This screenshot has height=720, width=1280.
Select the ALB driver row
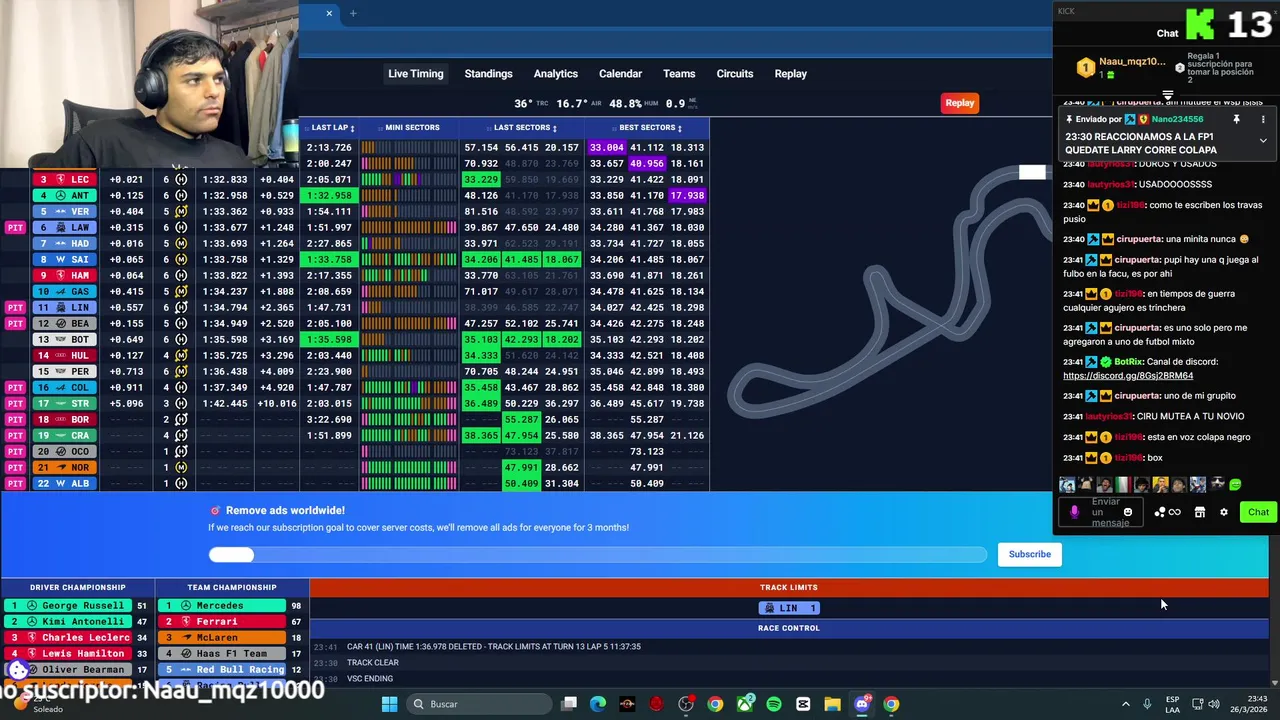(x=355, y=483)
